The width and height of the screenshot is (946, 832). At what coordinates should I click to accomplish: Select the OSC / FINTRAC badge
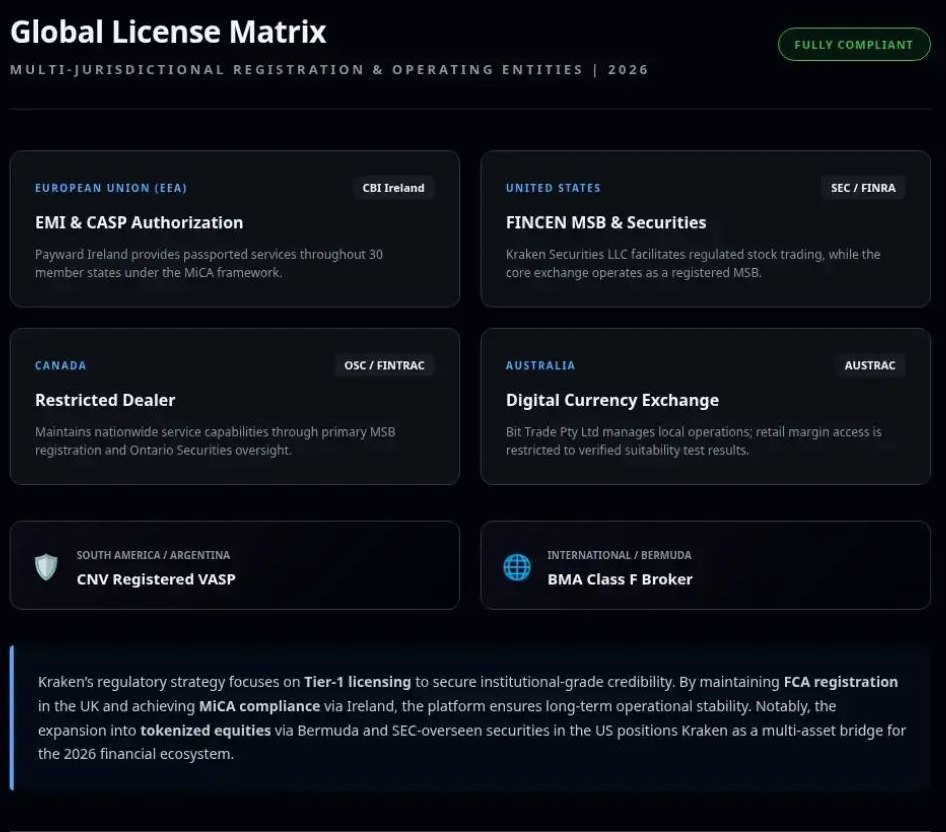click(x=384, y=365)
